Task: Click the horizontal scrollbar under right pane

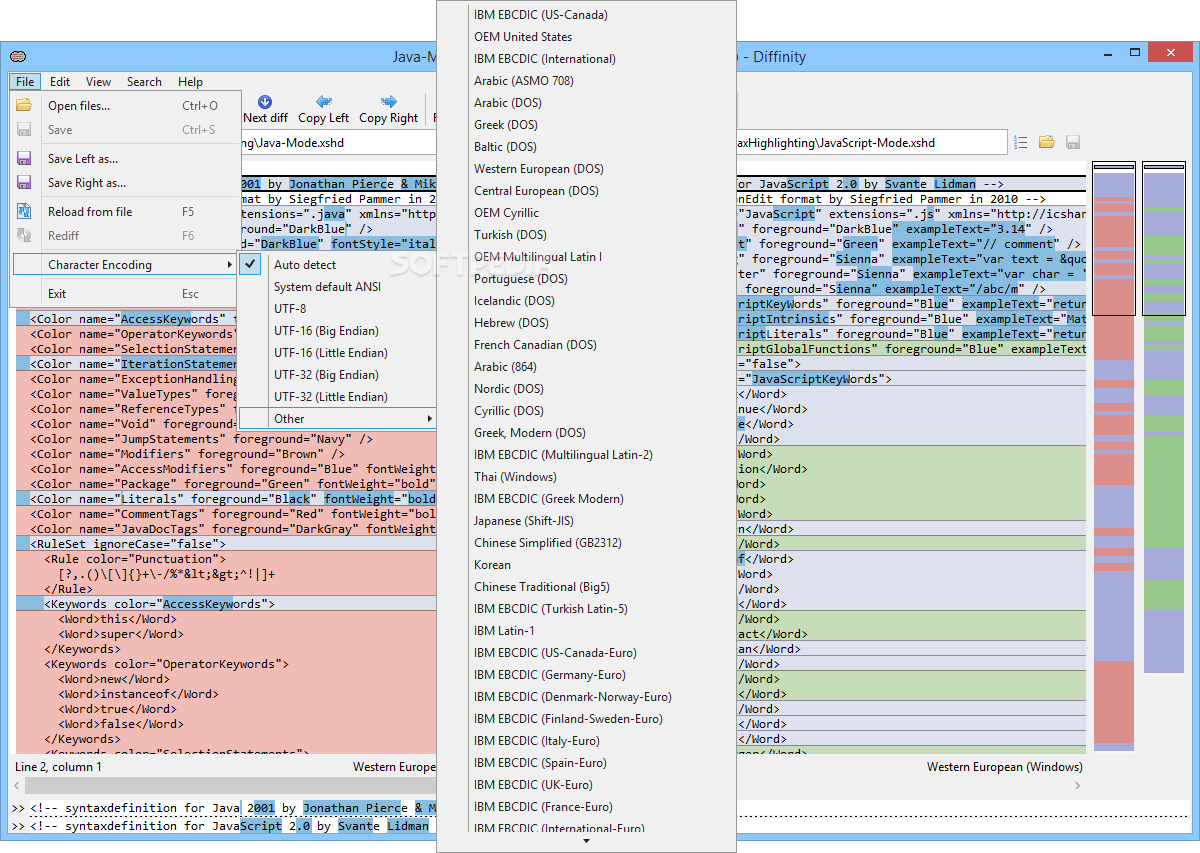Action: tap(908, 785)
